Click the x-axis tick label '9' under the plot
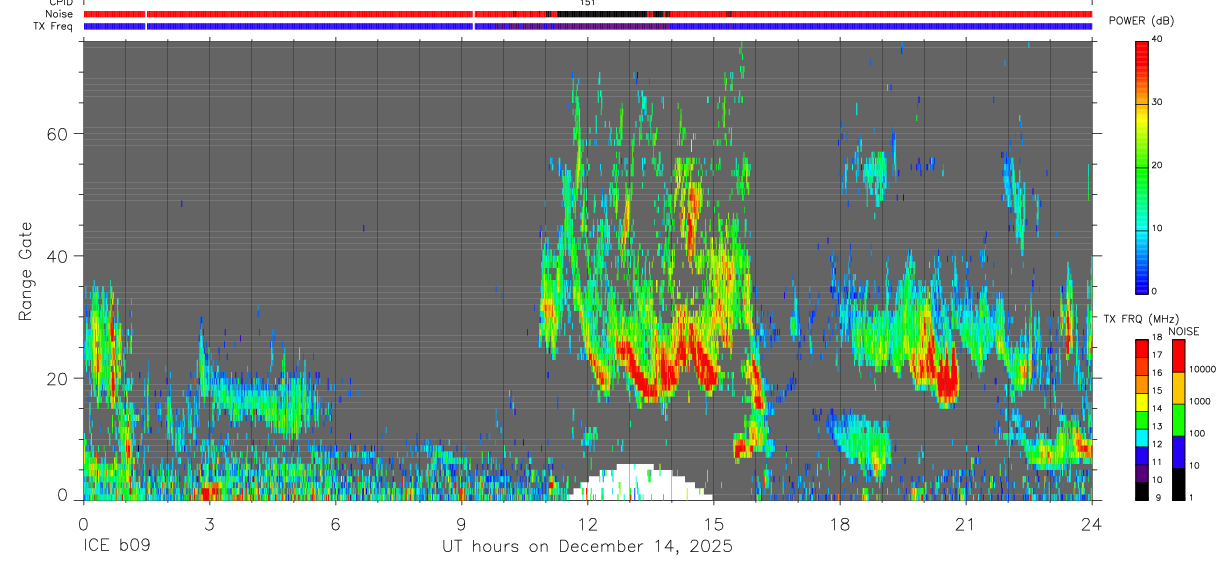 pos(461,523)
